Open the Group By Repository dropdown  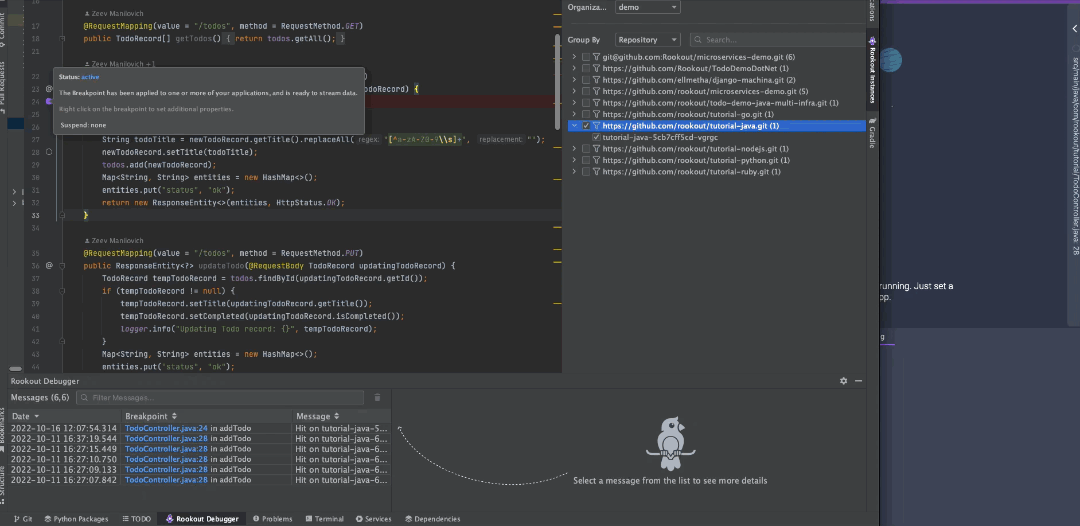[647, 40]
